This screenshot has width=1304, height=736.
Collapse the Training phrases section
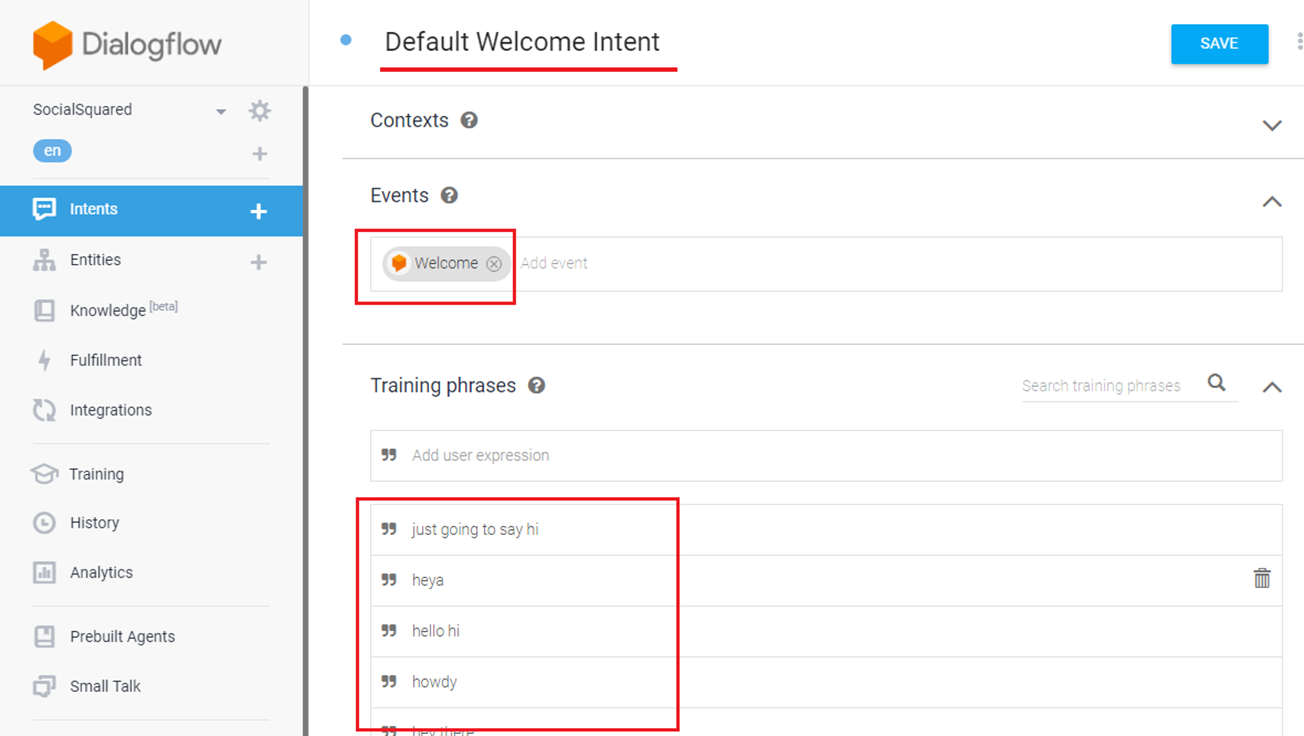tap(1271, 387)
